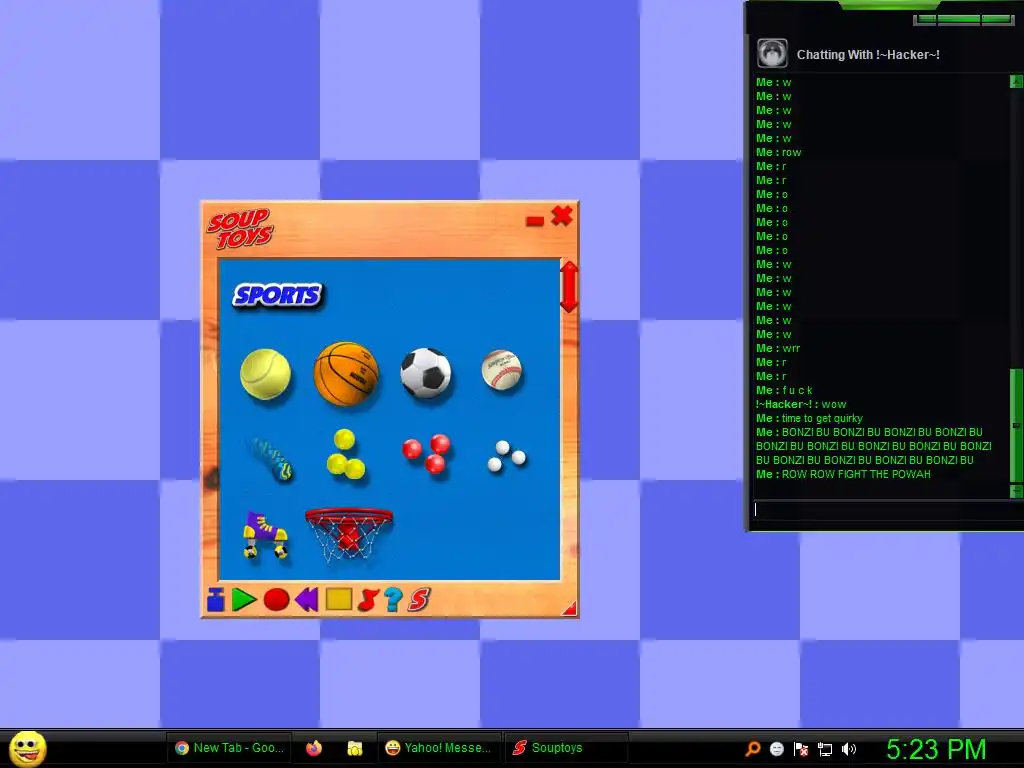
Task: Switch to New Tab - Google Chrome taskbar item
Action: (x=231, y=748)
